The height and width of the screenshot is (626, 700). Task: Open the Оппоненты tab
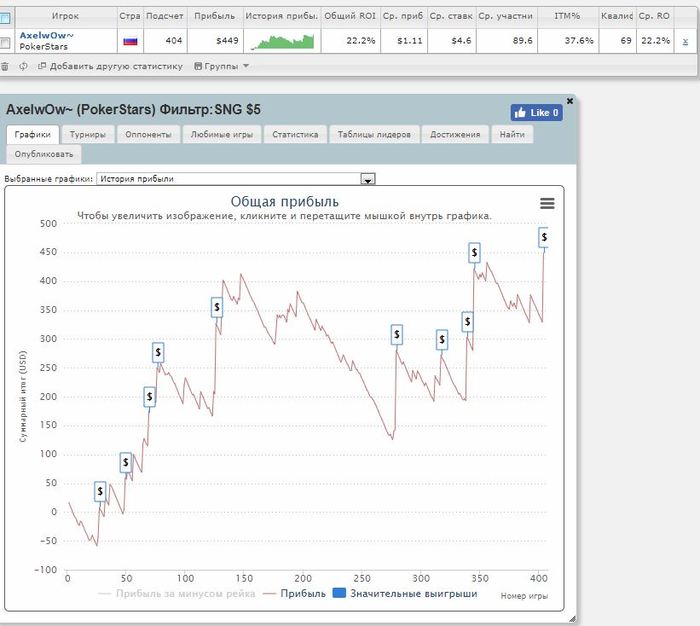[148, 134]
